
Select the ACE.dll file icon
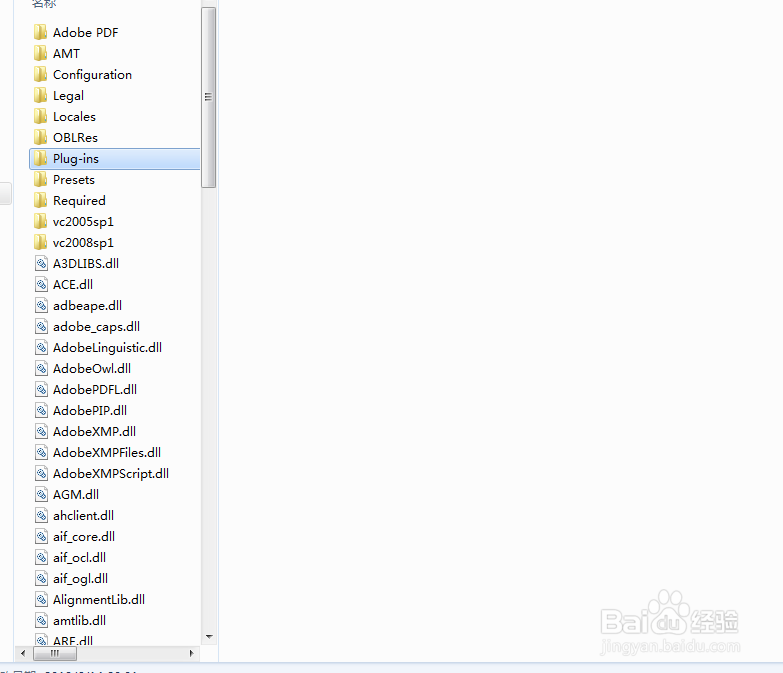click(x=41, y=285)
